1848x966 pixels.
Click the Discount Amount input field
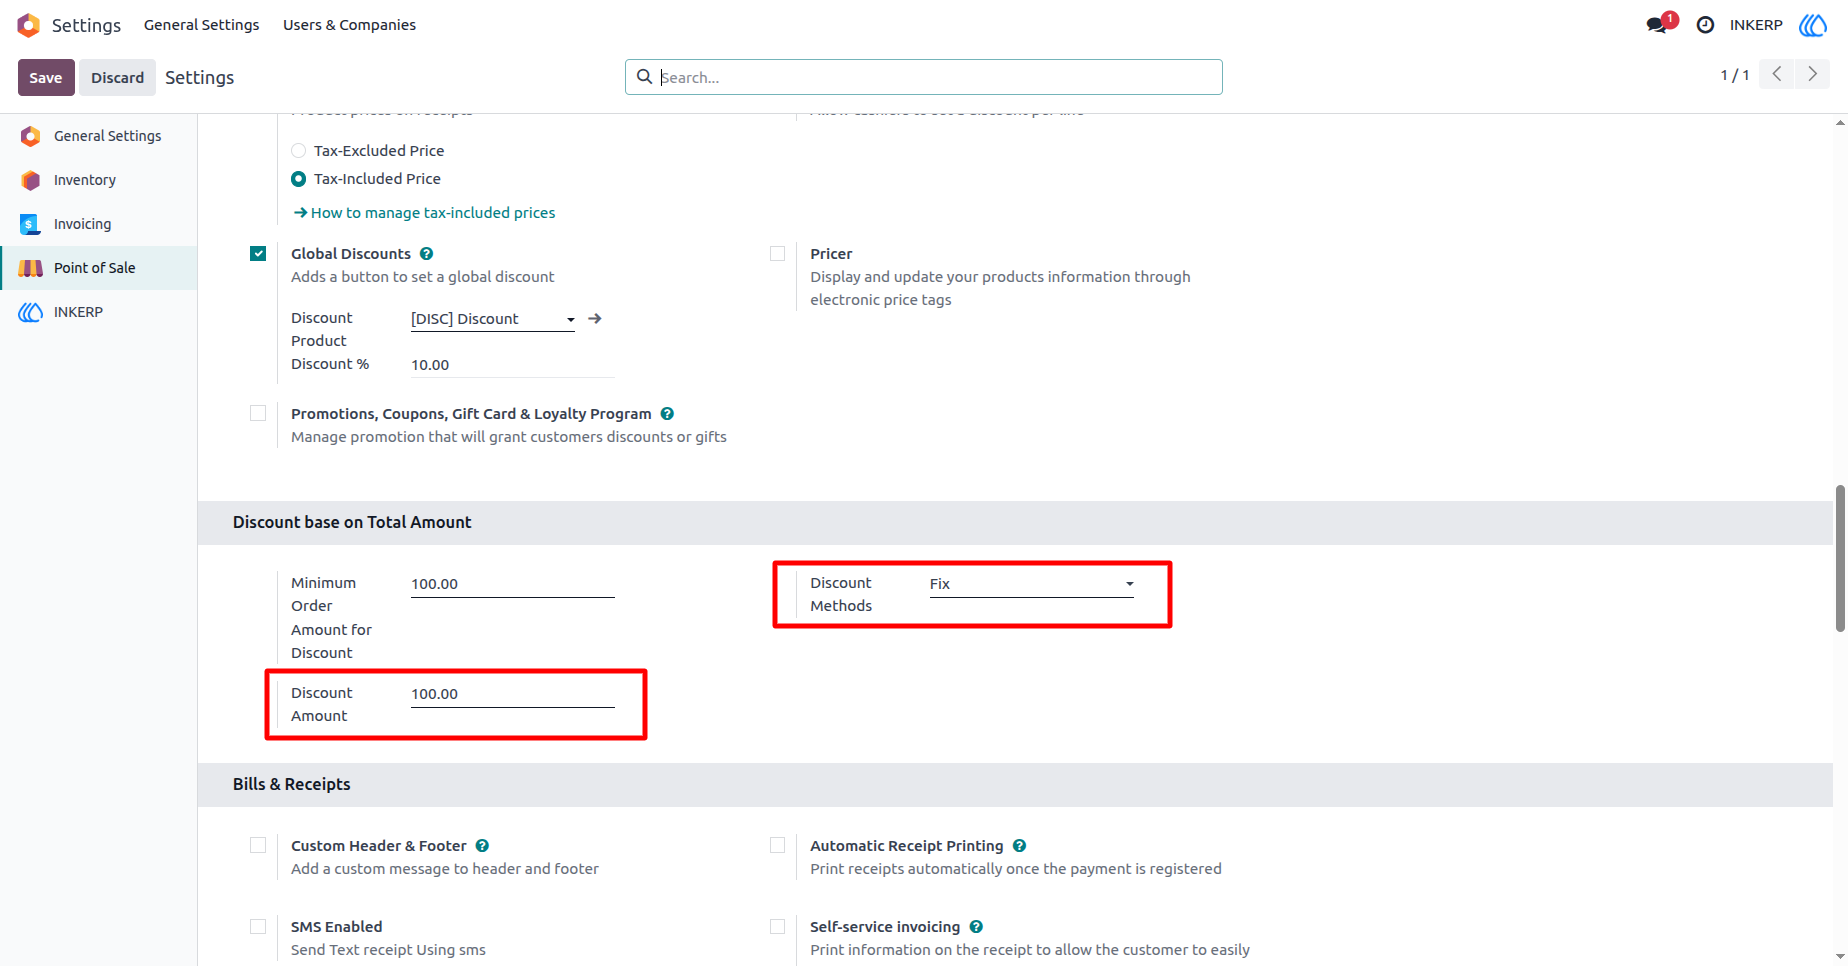point(513,694)
